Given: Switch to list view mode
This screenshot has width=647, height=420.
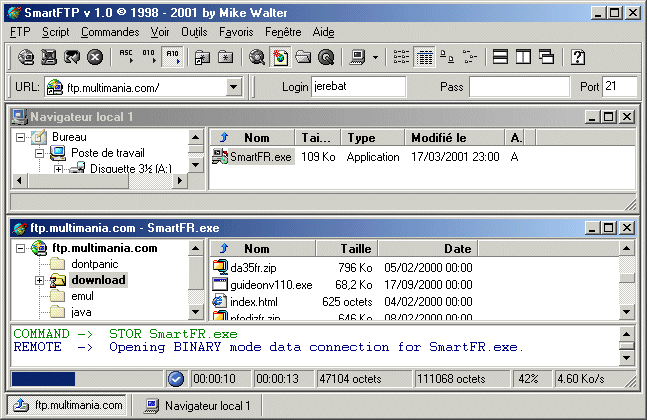Looking at the screenshot, I should [x=401, y=57].
